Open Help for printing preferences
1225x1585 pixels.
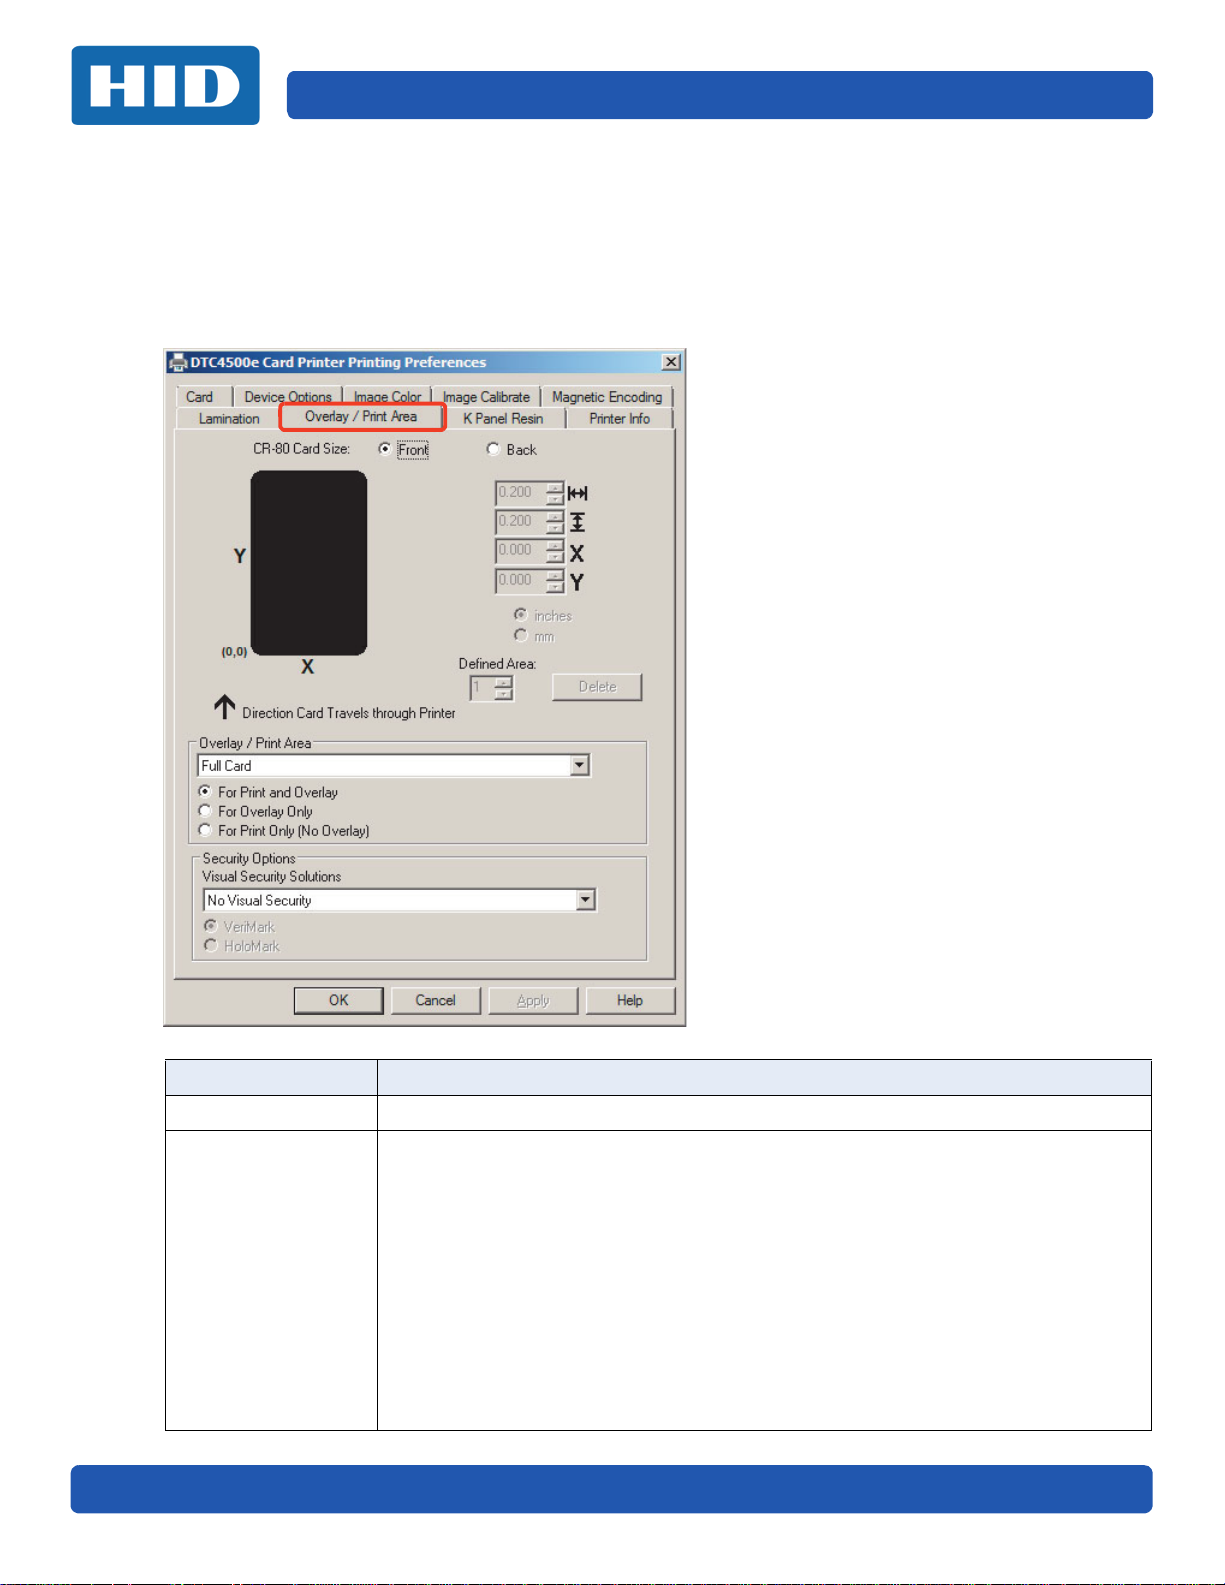[x=630, y=1000]
